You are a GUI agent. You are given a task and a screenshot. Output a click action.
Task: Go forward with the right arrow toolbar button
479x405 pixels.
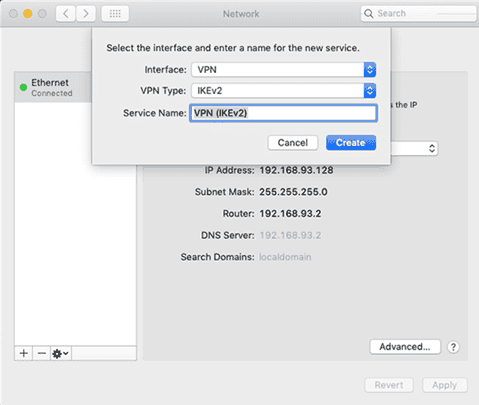tap(86, 14)
